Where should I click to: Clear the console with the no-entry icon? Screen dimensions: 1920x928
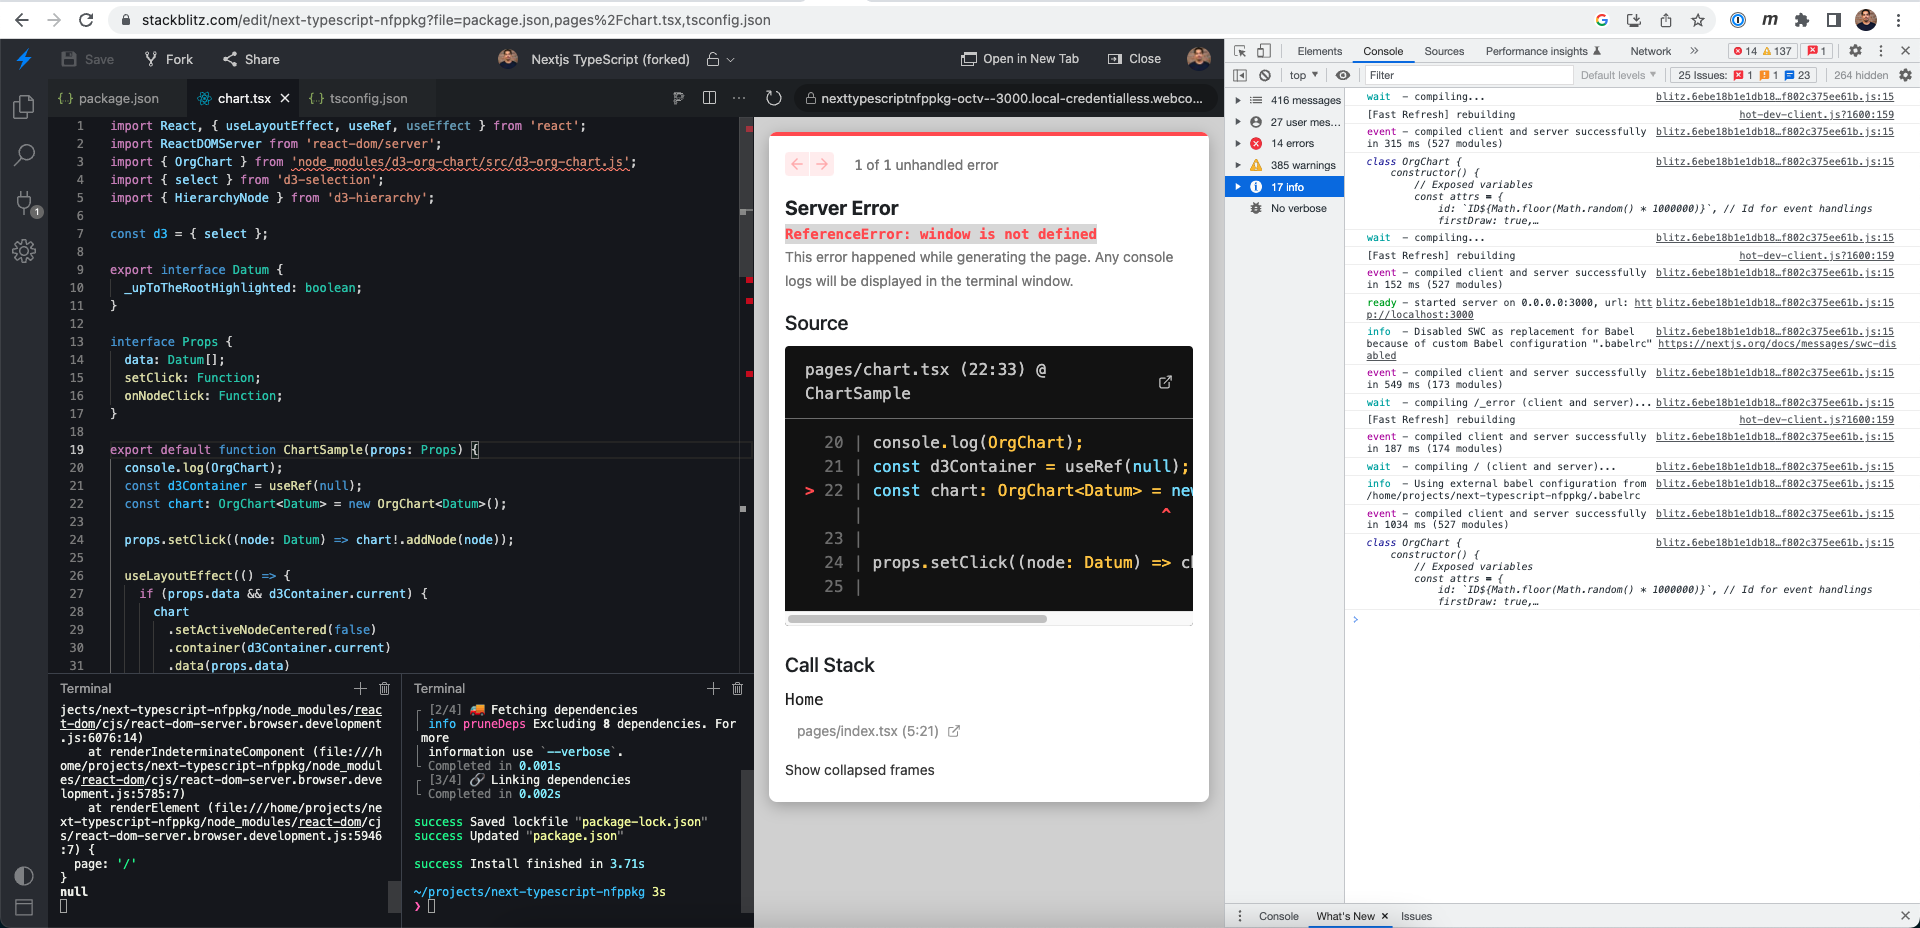[1265, 75]
